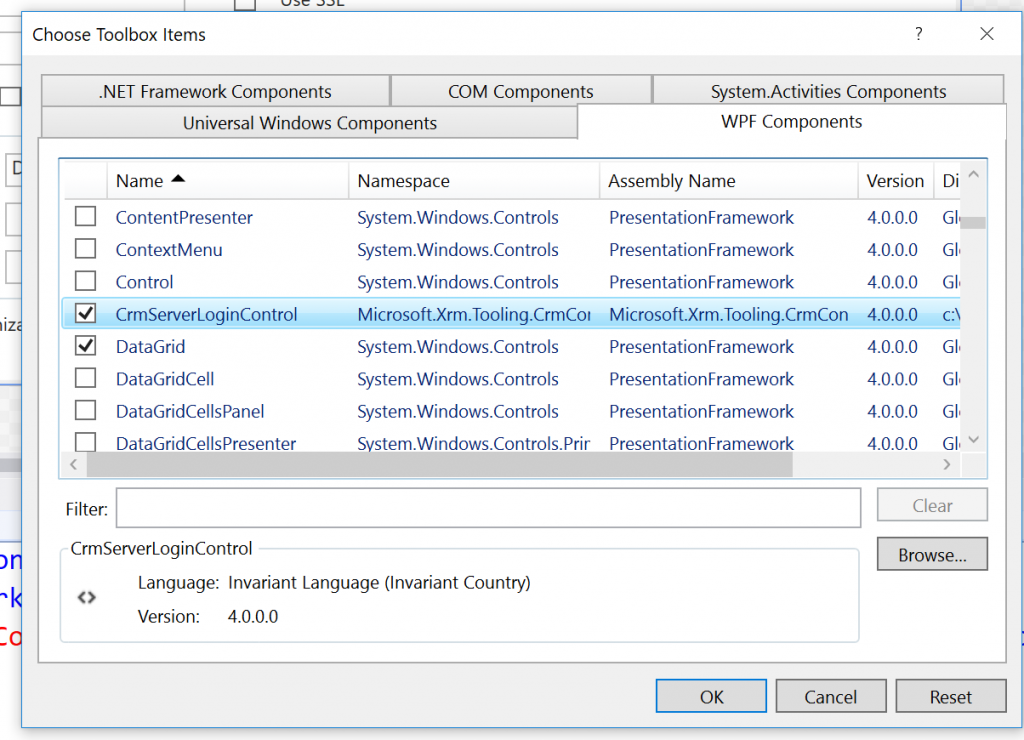This screenshot has height=740, width=1024.
Task: Check the ContentPresenter checkbox
Action: (85, 217)
